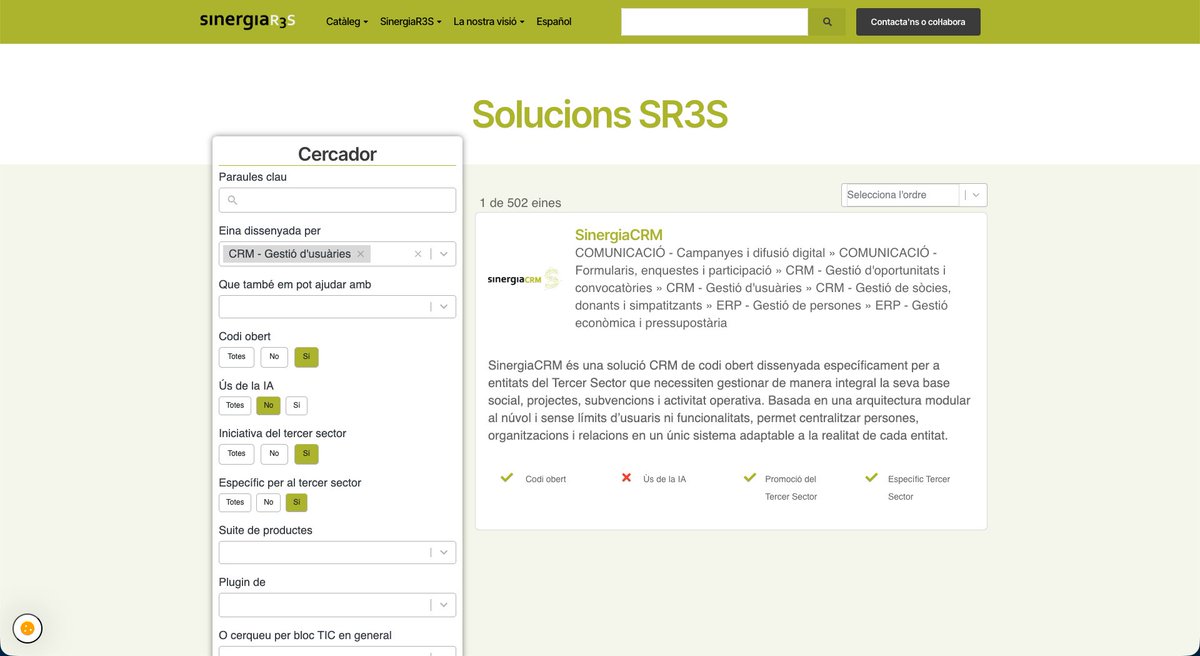Open the 'La nostra visió' menu
1200x656 pixels.
489,22
